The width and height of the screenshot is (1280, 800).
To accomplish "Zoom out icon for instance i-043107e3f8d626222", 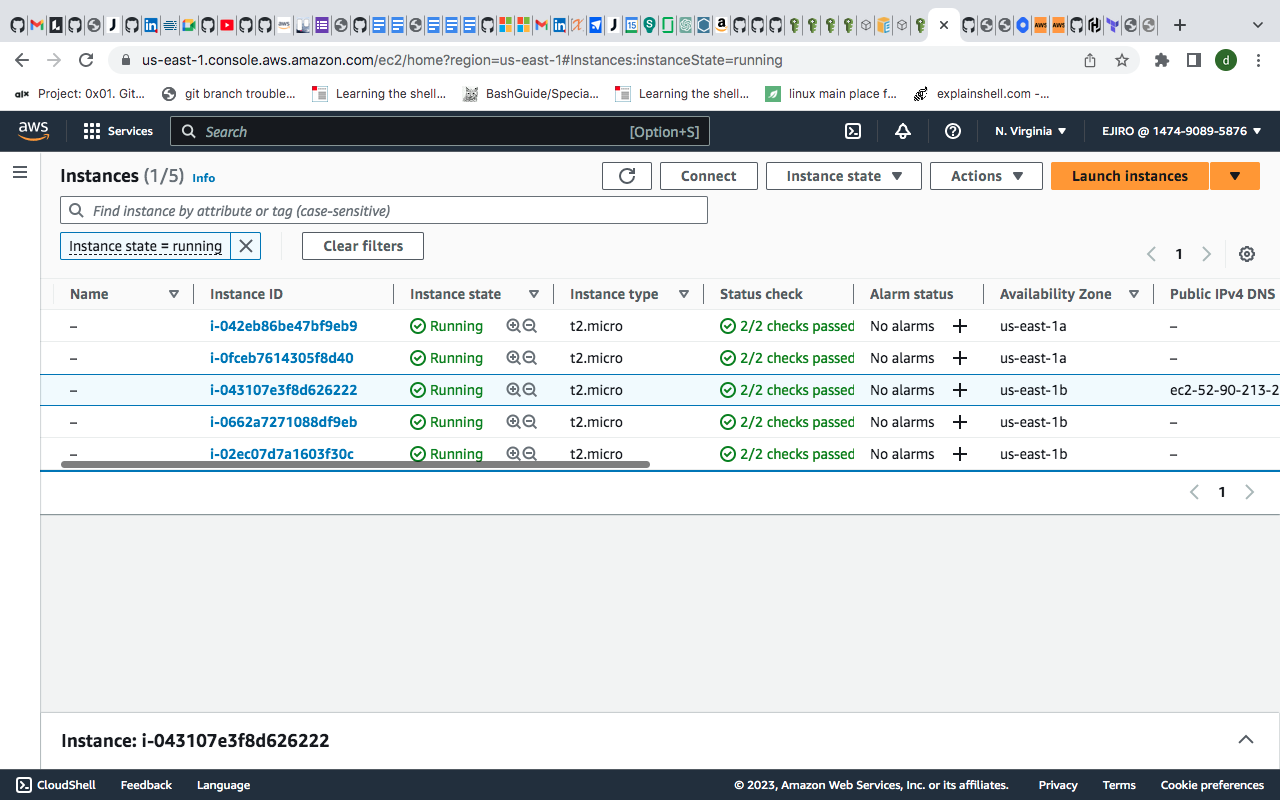I will 530,390.
